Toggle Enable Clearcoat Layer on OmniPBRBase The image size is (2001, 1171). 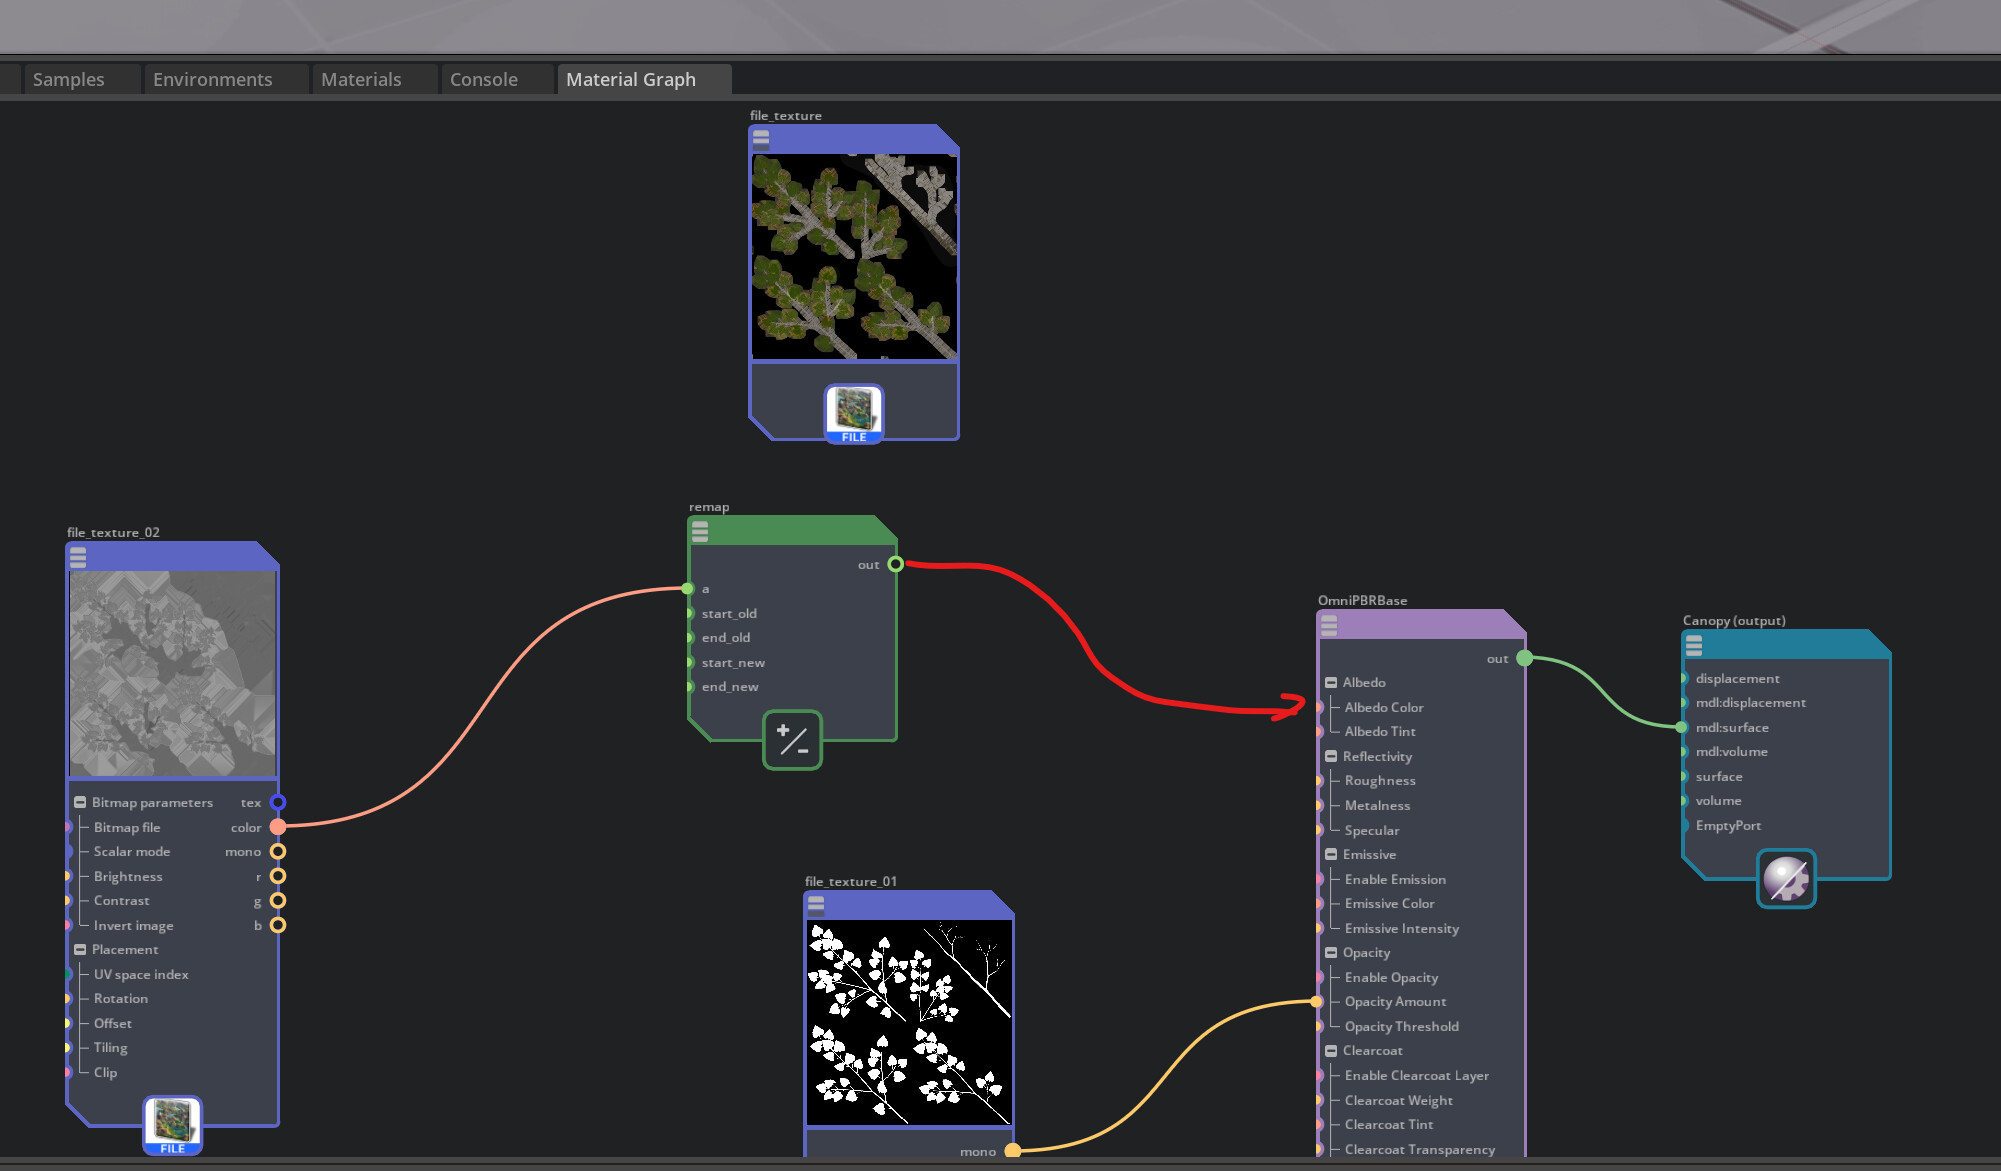[x=1417, y=1075]
